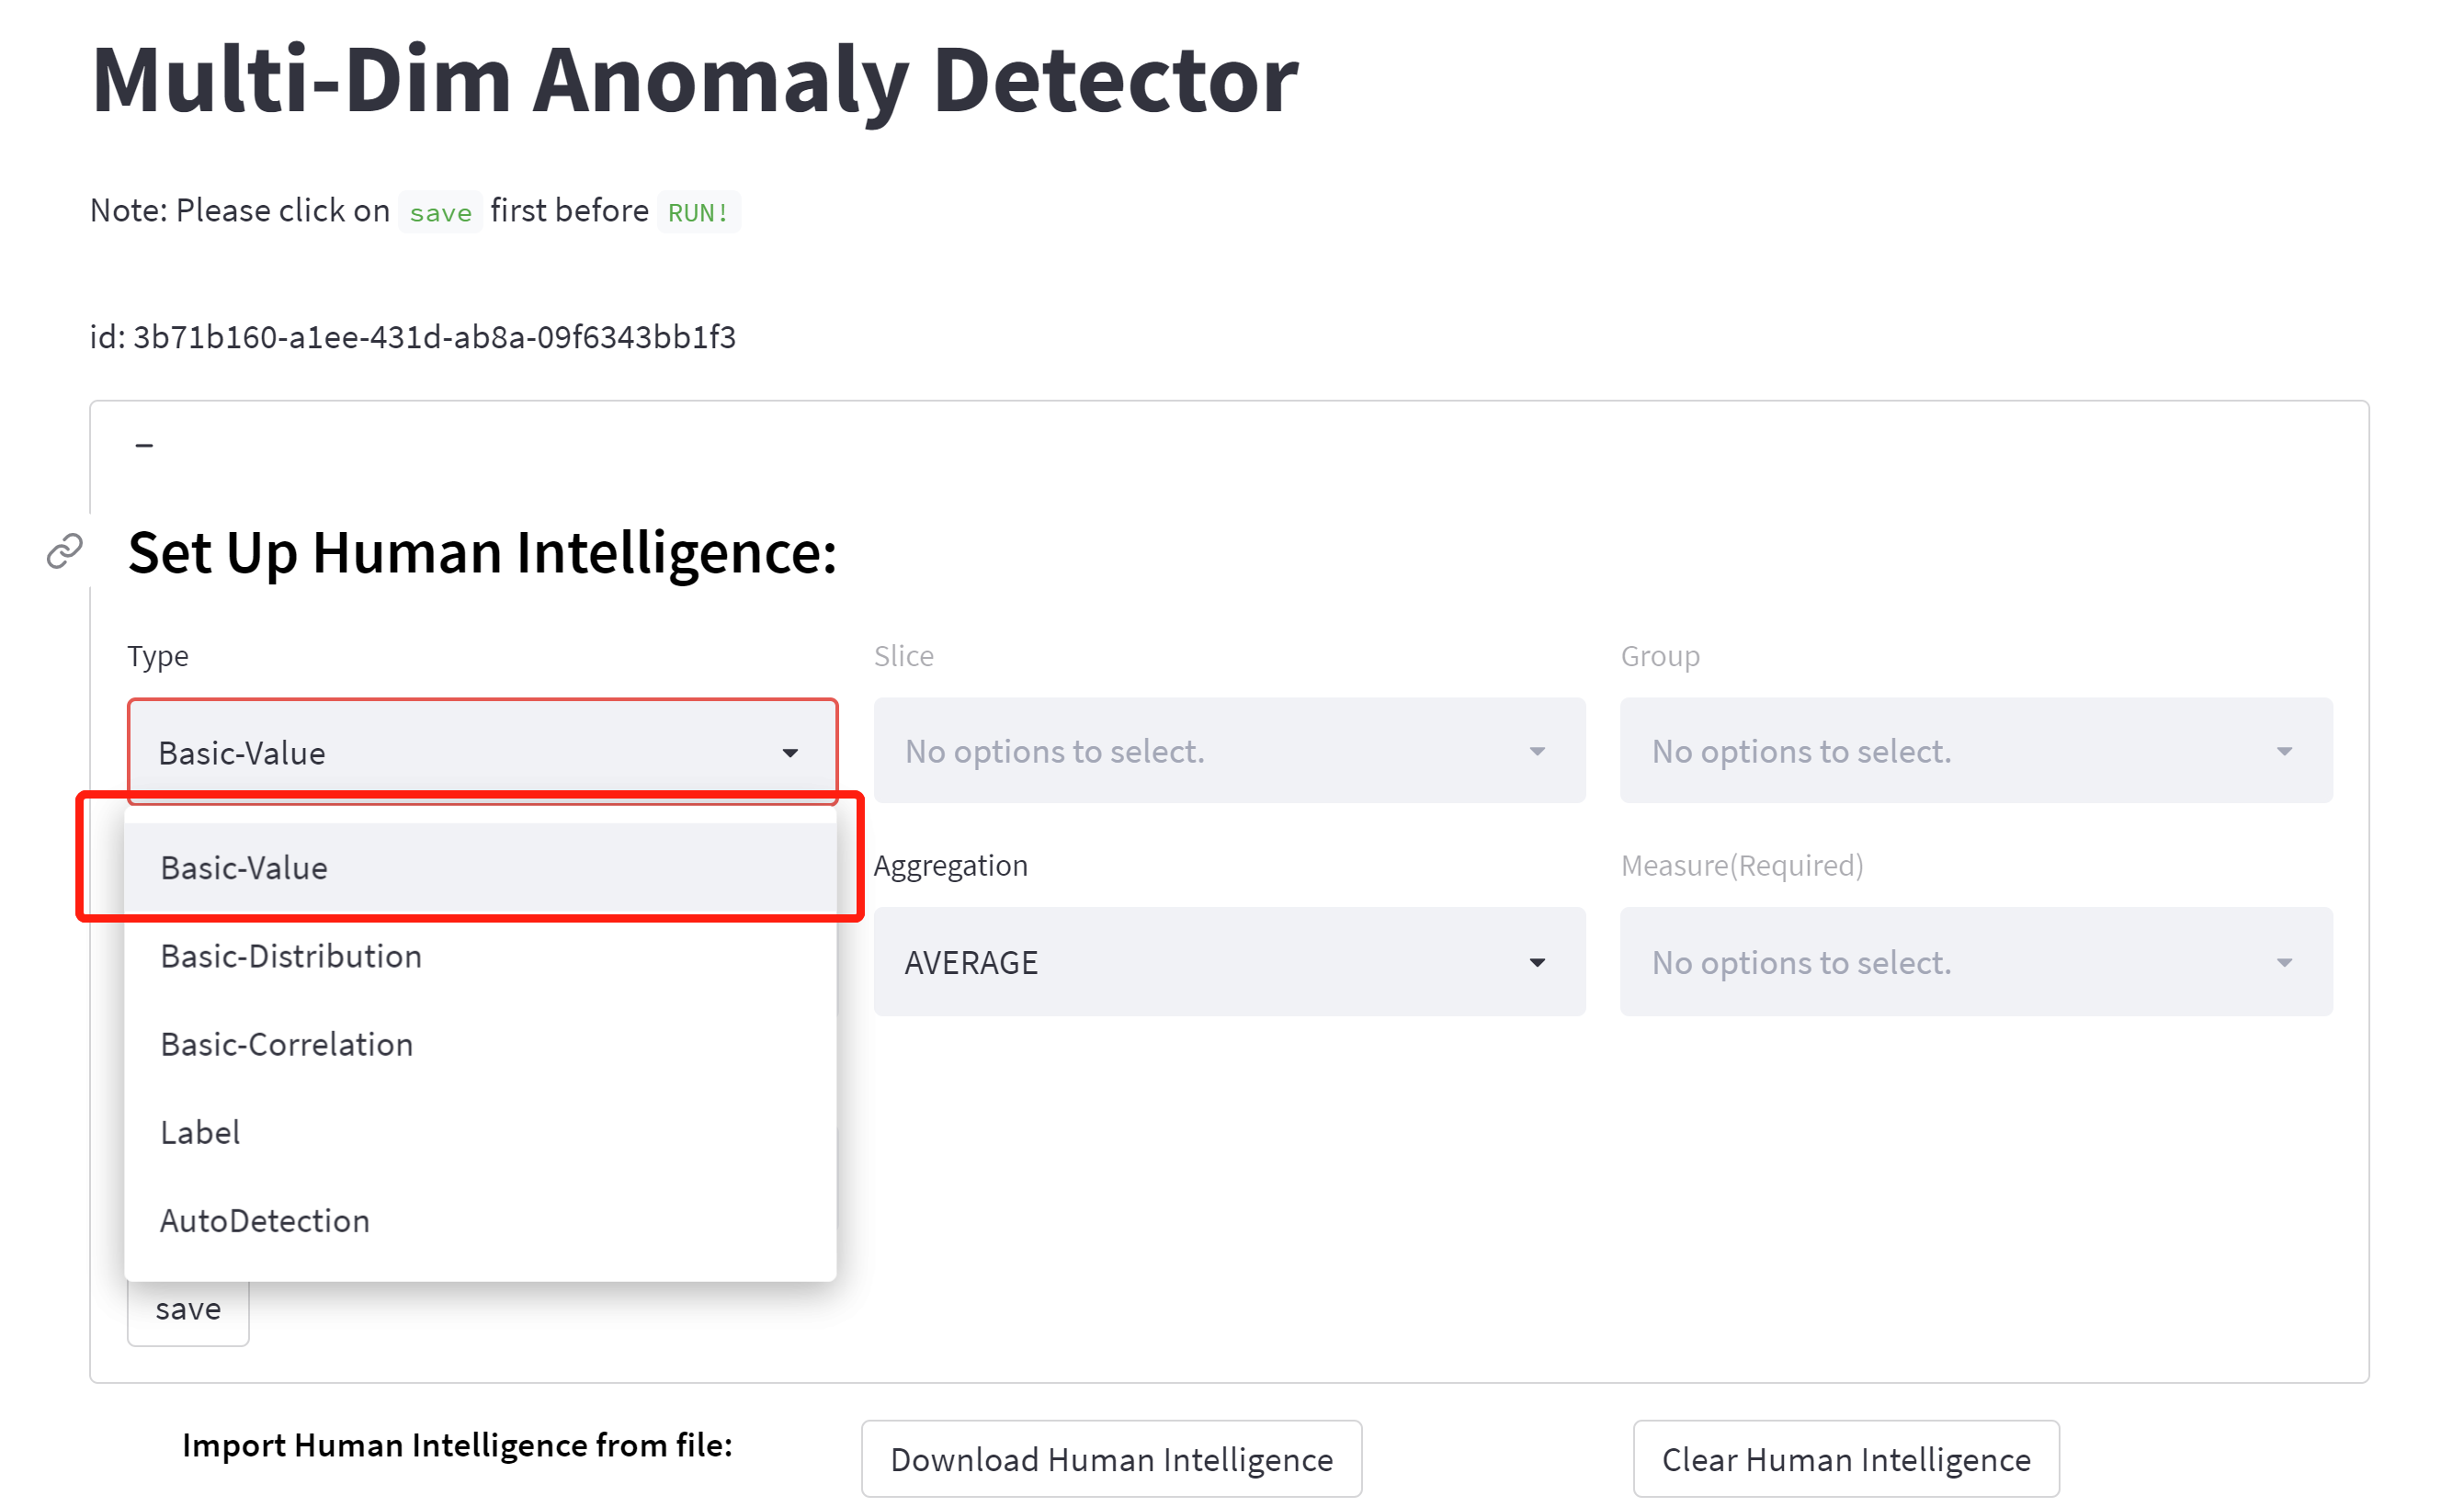This screenshot has width=2464, height=1507.
Task: Click Download Human Intelligence button
Action: 1112,1459
